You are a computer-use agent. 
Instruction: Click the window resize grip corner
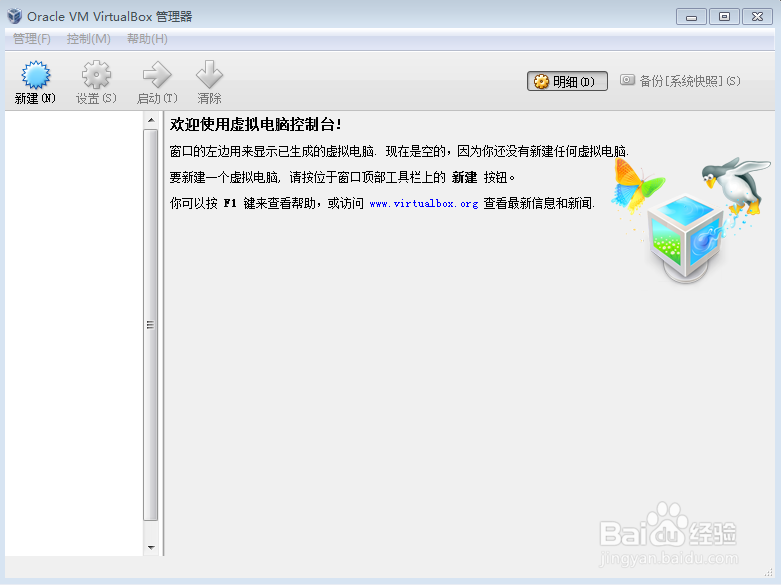click(769, 573)
